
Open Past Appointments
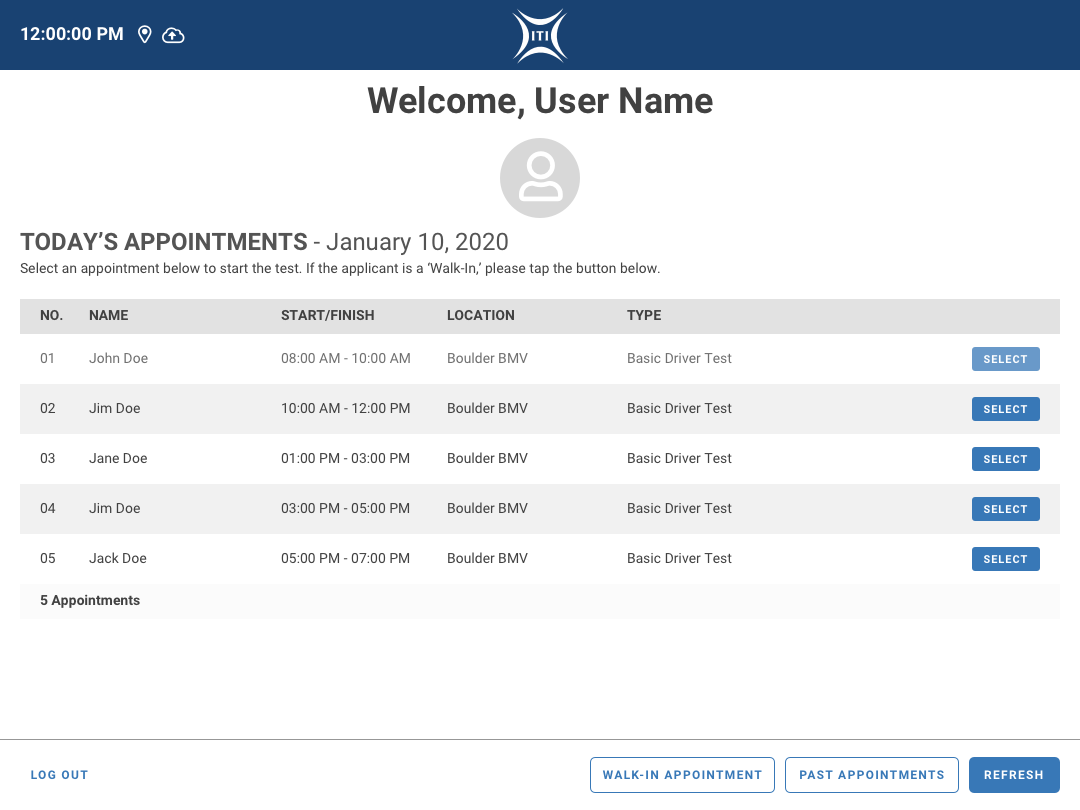(871, 775)
